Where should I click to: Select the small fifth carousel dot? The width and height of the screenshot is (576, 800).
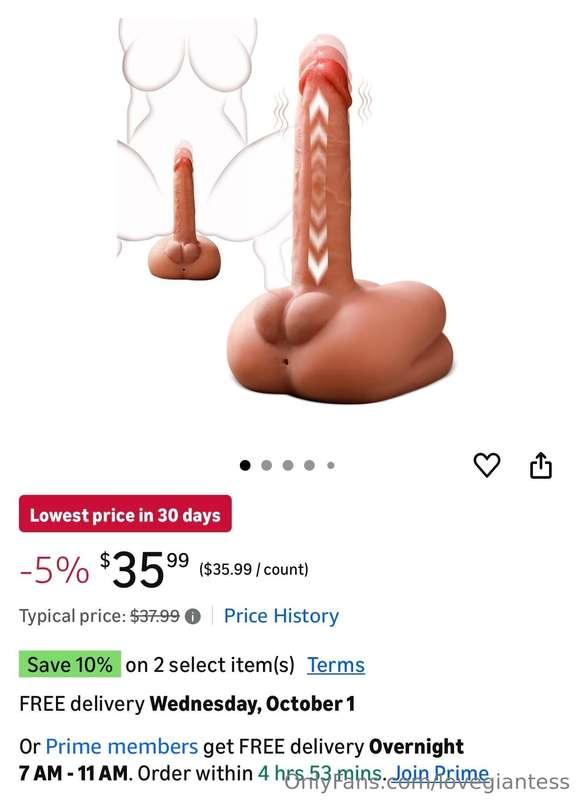tap(331, 465)
